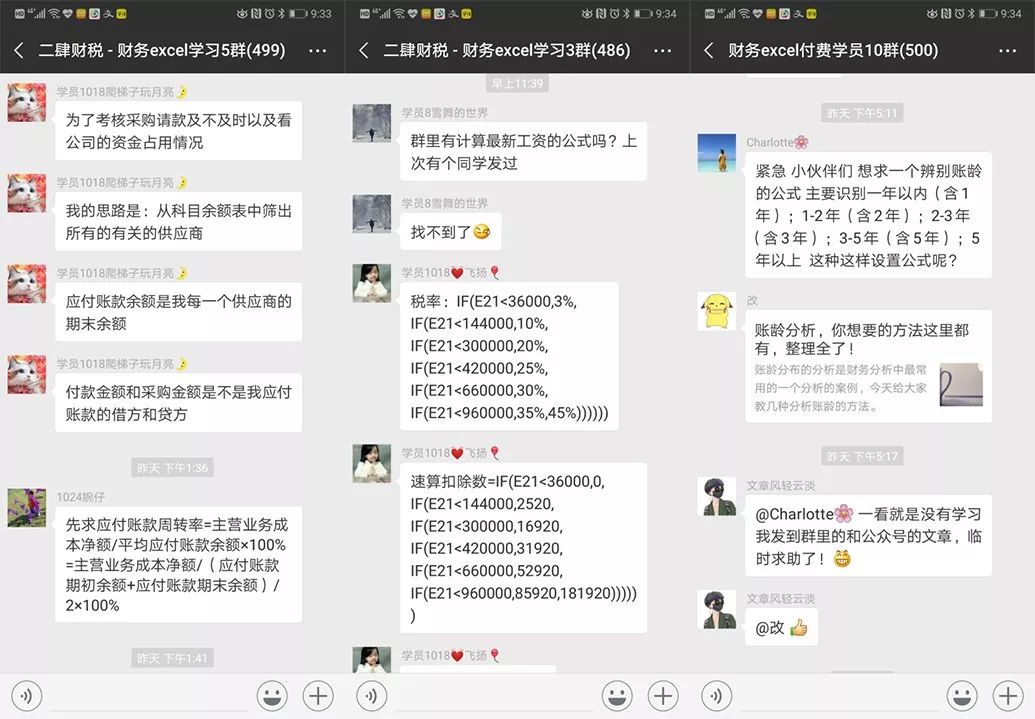Tap message 群里有计算最新工资的公式吗
Image resolution: width=1035 pixels, height=719 pixels.
[x=523, y=152]
